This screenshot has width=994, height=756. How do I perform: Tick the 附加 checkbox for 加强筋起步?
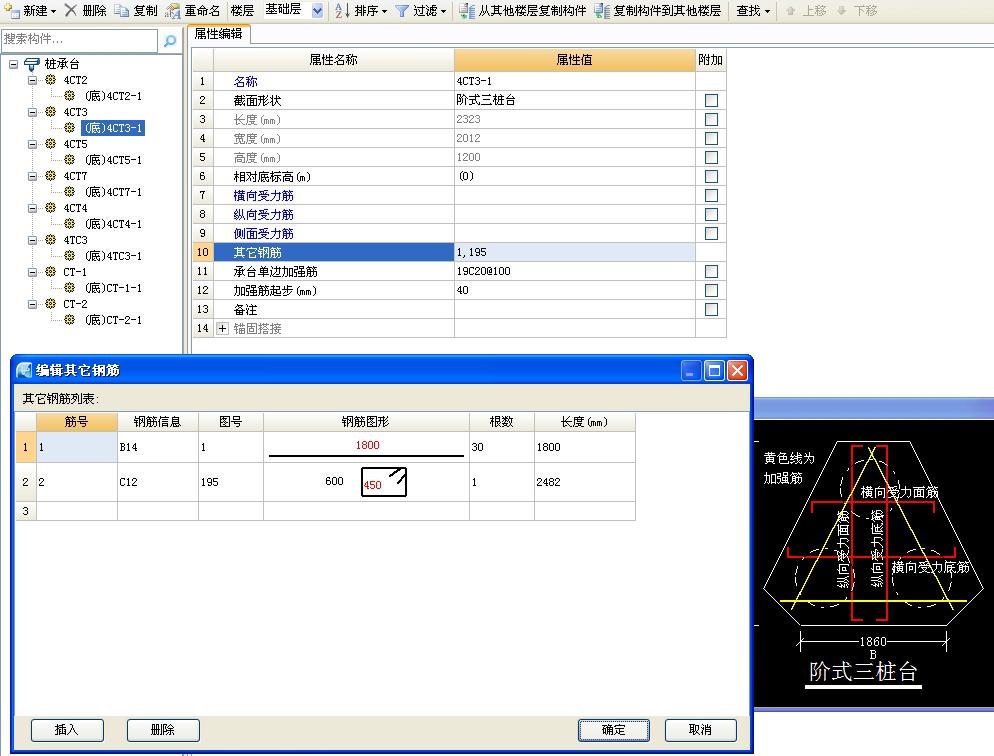click(x=711, y=290)
